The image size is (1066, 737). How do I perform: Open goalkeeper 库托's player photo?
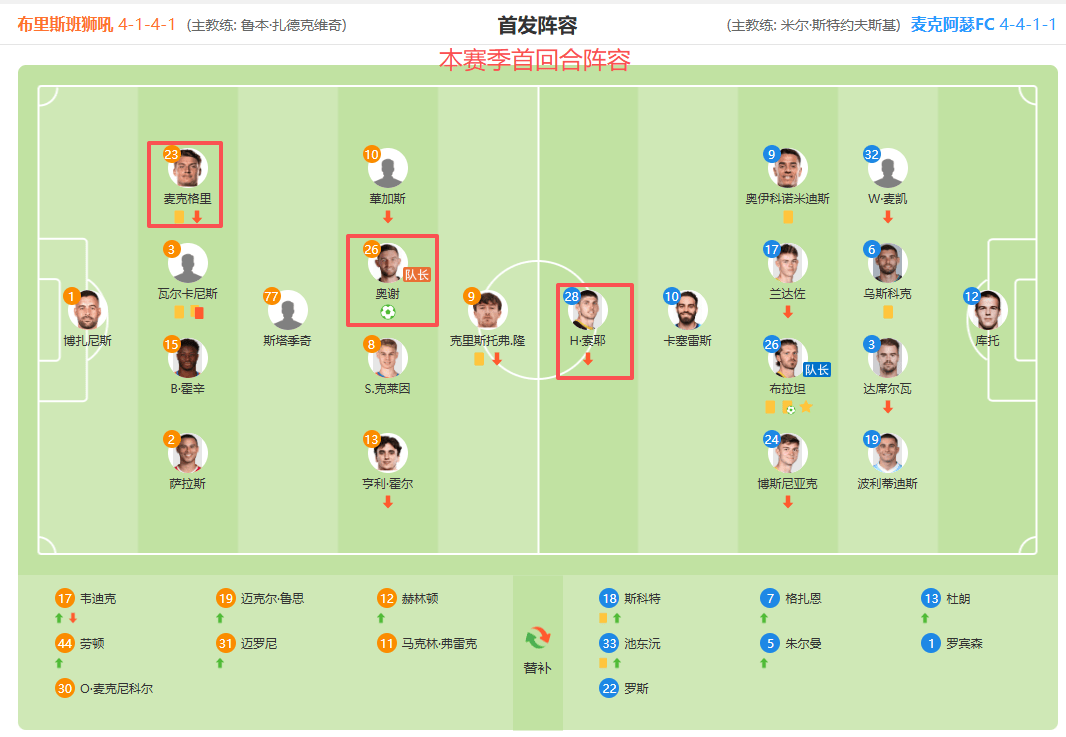pos(987,310)
